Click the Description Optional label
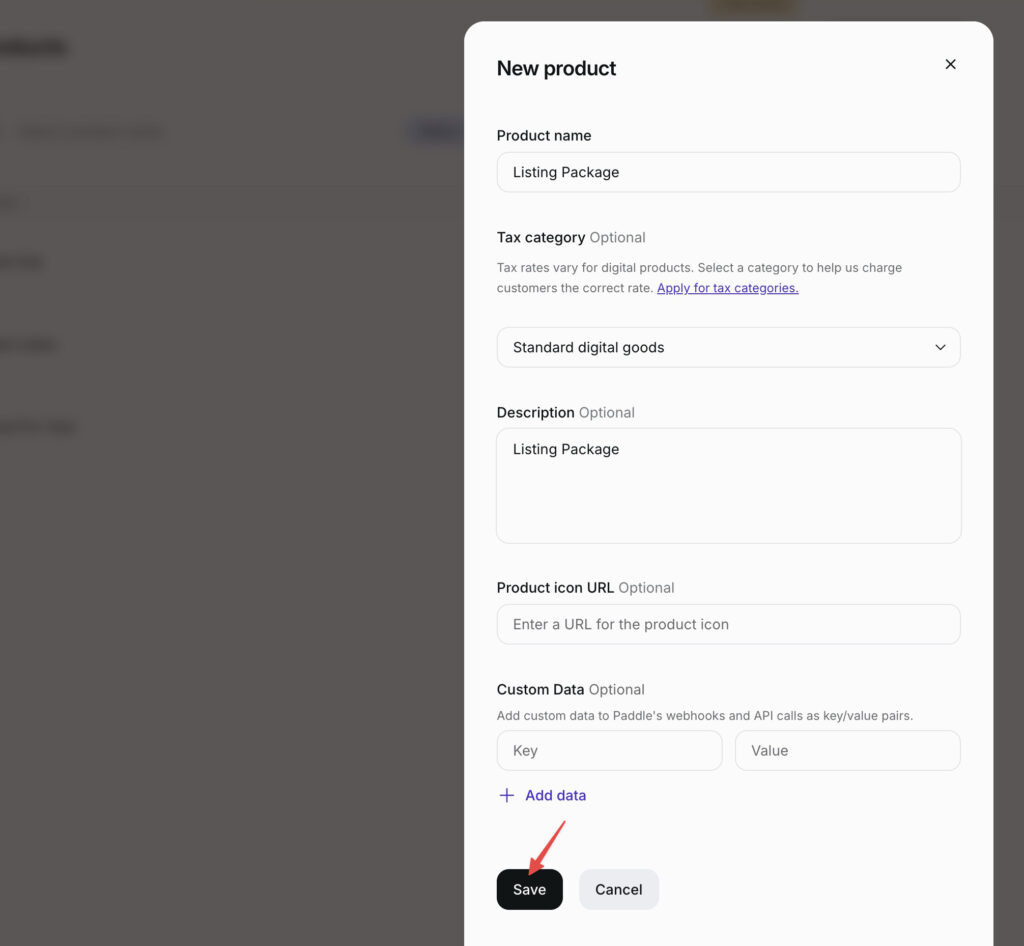This screenshot has height=946, width=1024. click(x=566, y=413)
